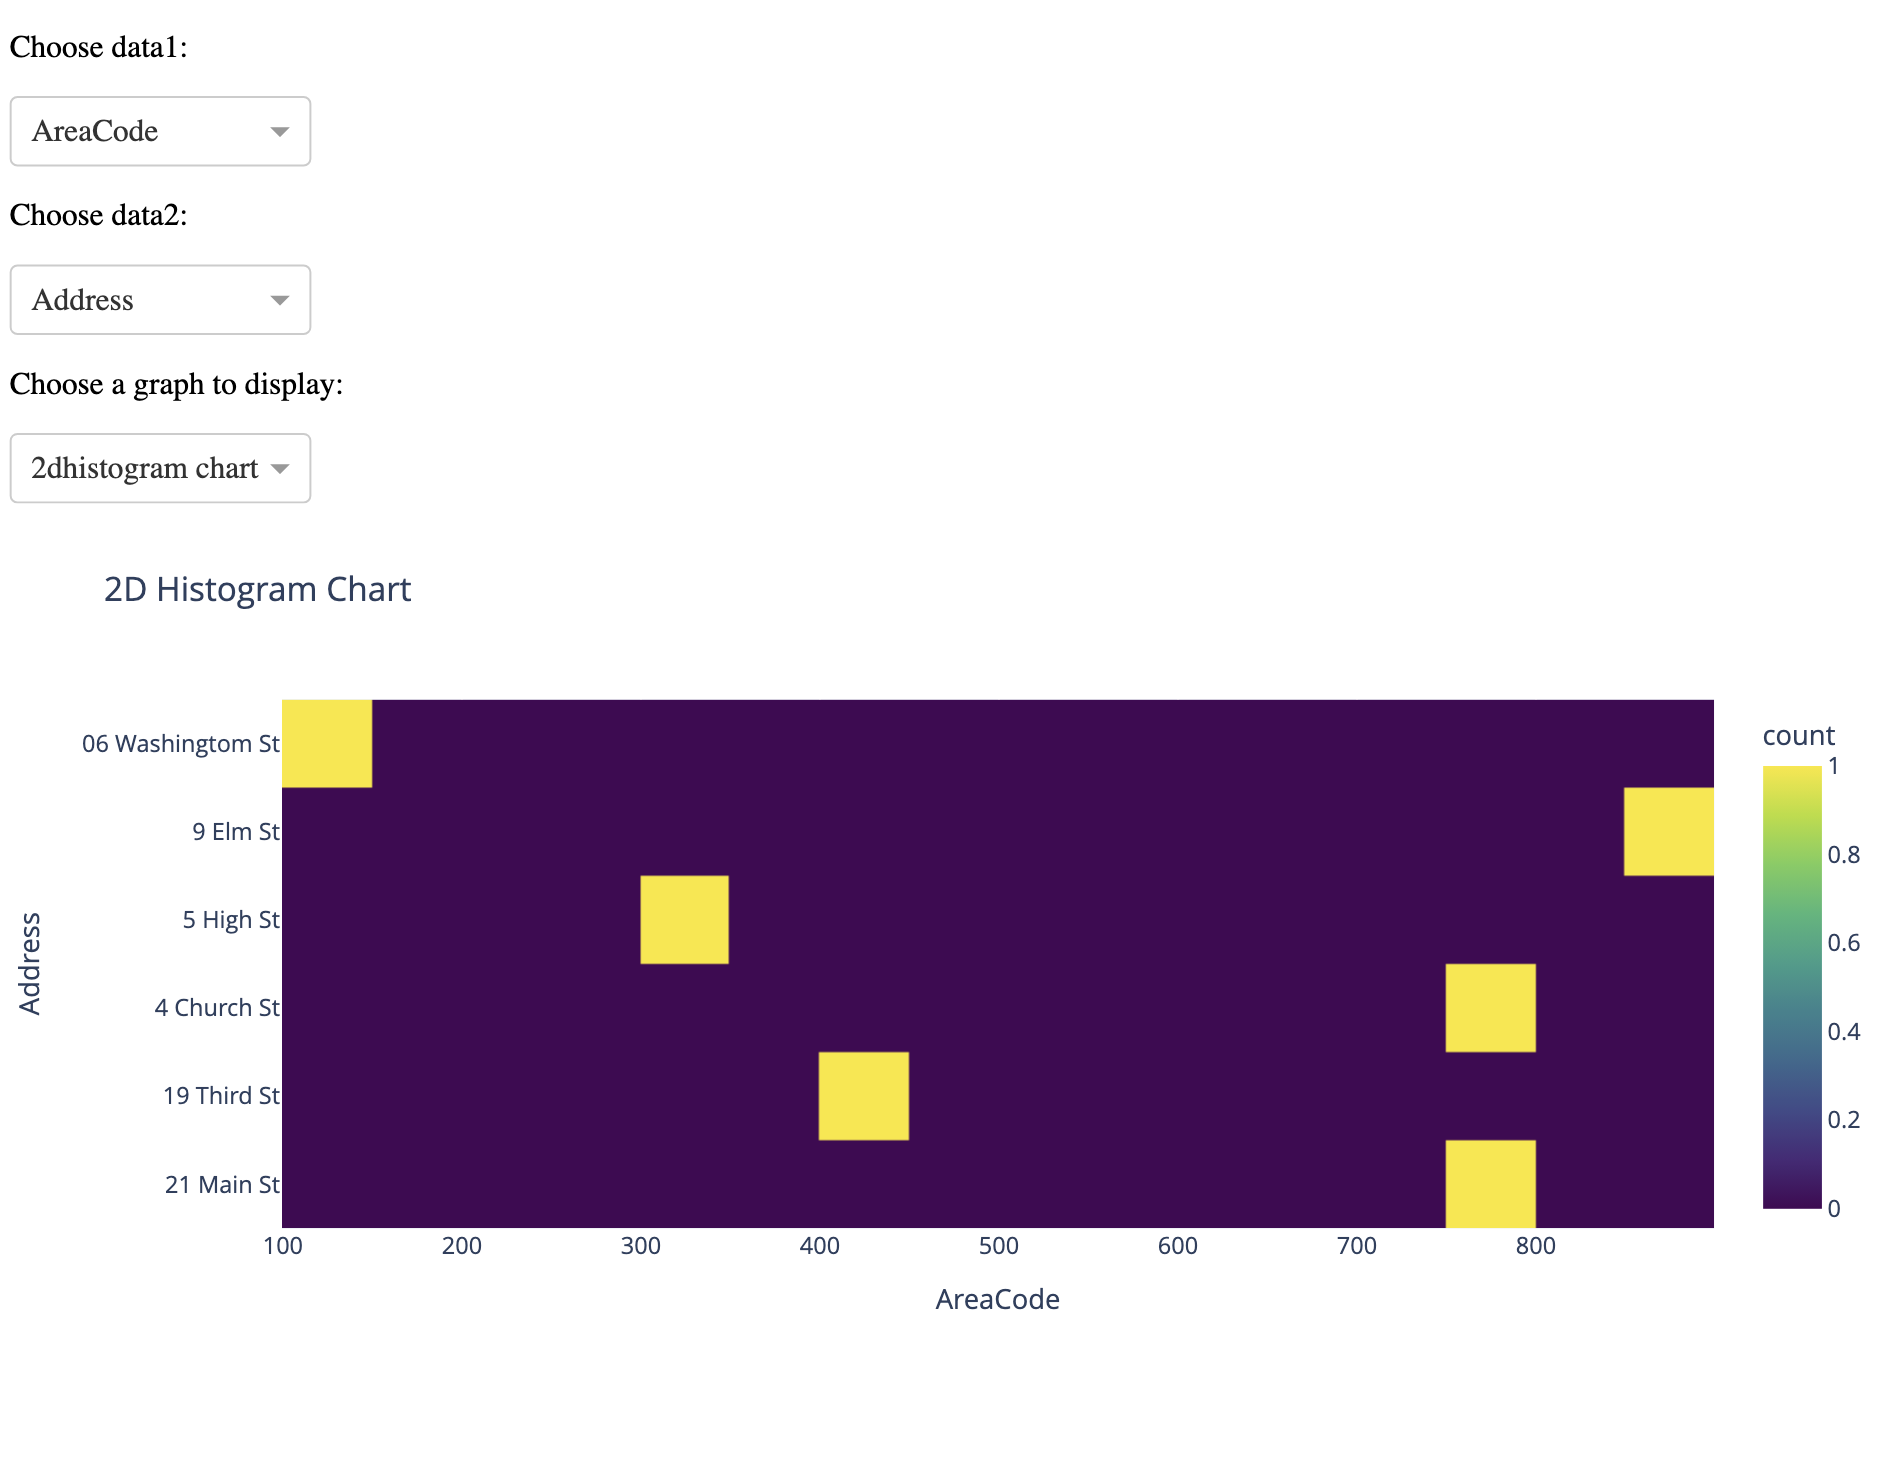
Task: Click the 21 Main St axis label
Action: pyautogui.click(x=222, y=1185)
